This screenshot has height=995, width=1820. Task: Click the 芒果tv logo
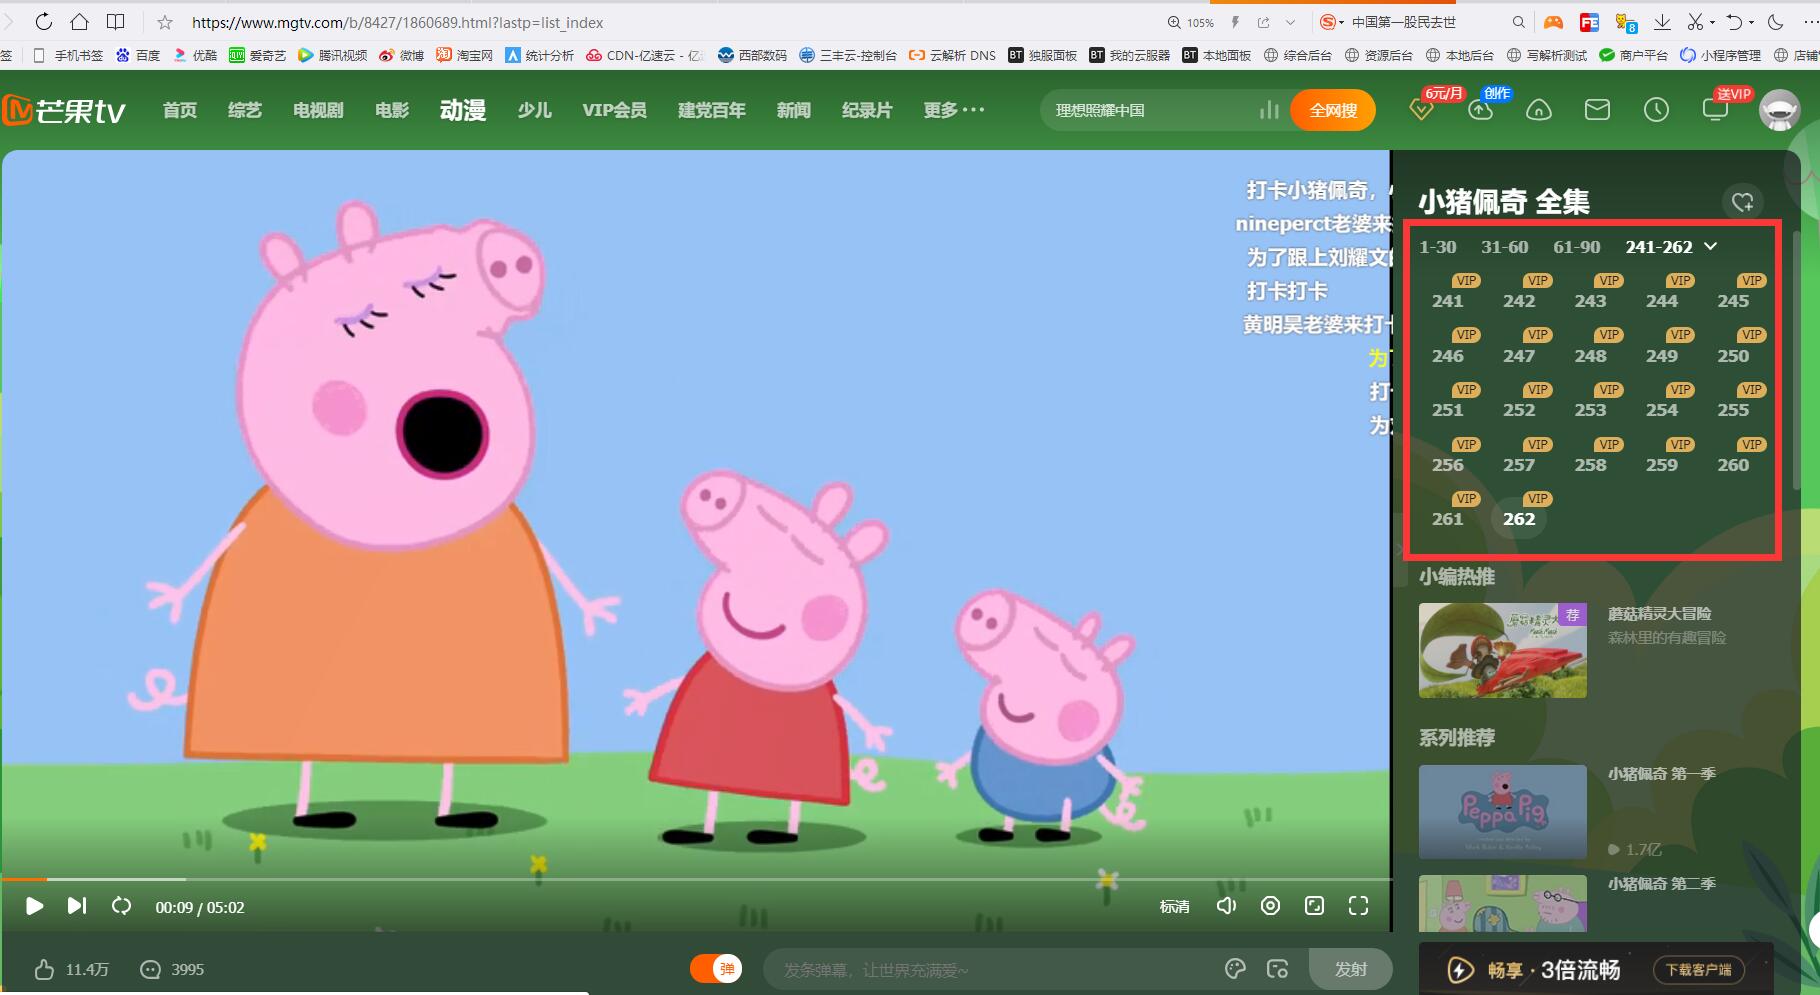(x=63, y=110)
